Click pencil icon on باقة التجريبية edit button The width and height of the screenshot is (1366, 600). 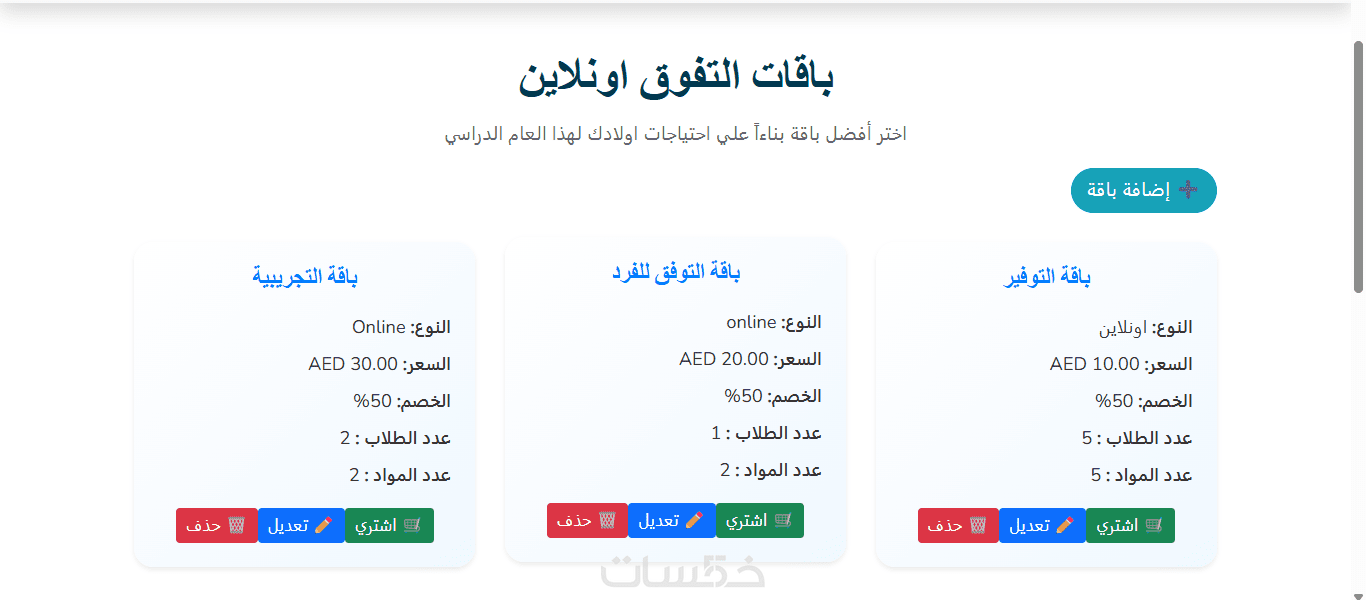click(323, 525)
